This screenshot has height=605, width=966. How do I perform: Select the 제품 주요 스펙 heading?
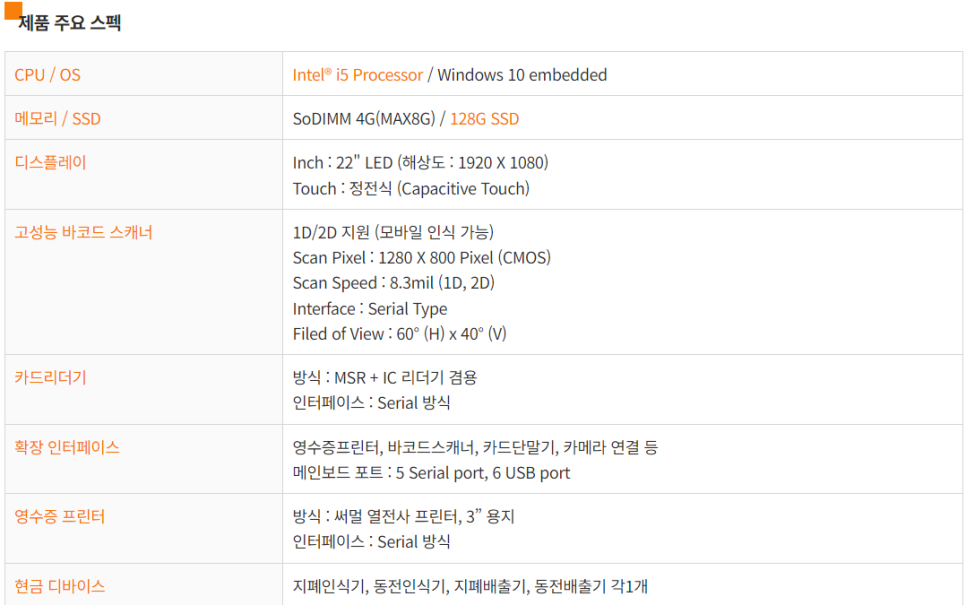tap(70, 23)
